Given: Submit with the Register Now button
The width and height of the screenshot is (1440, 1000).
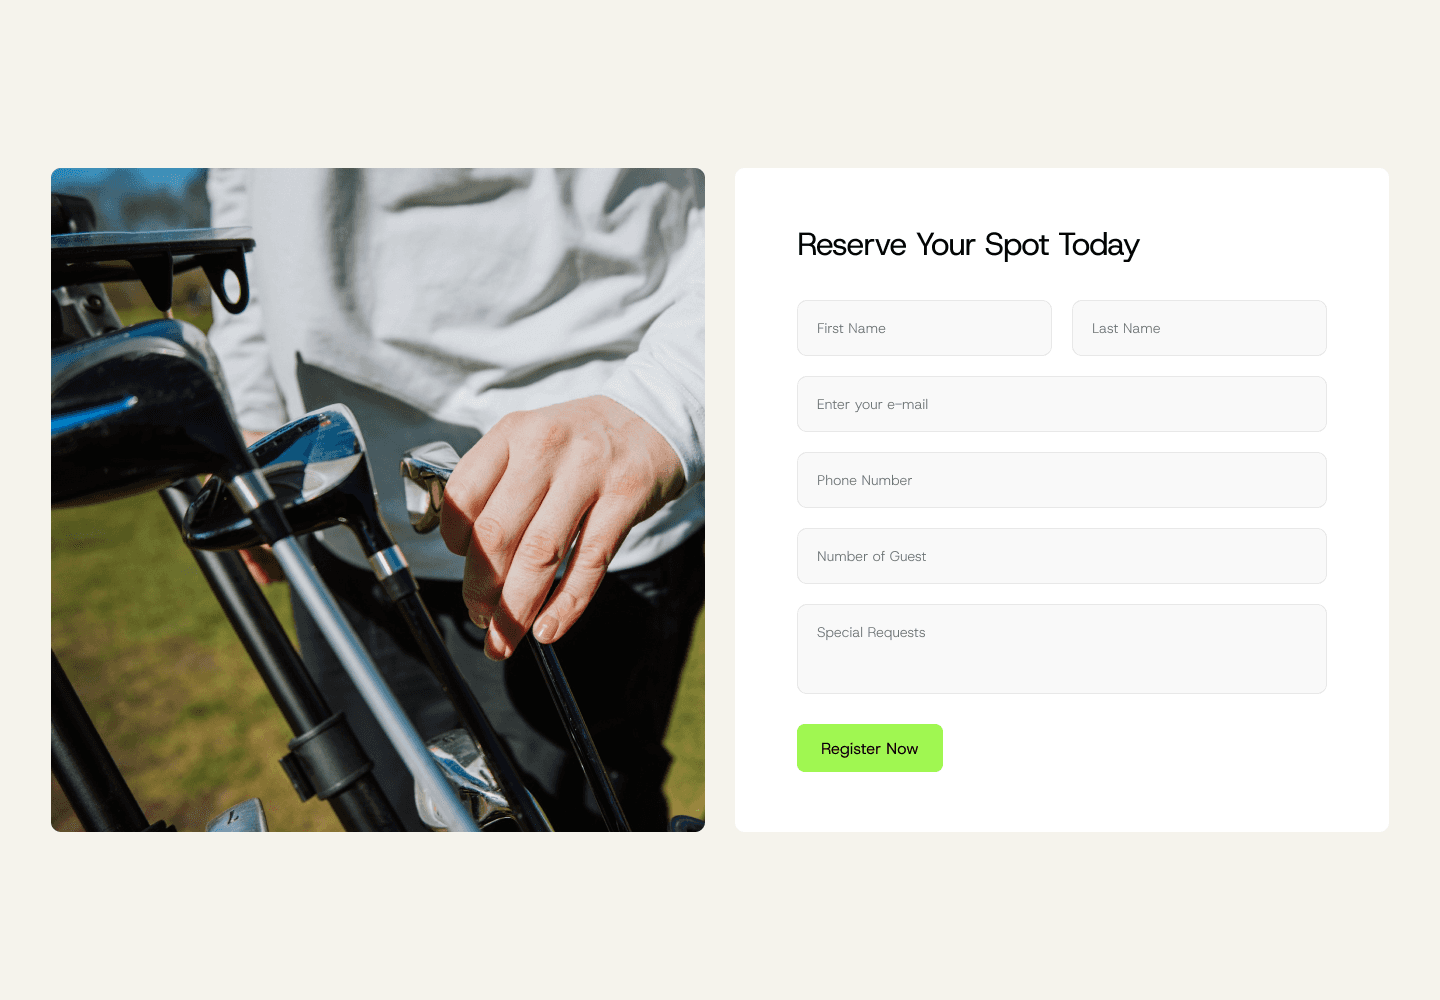Looking at the screenshot, I should click(x=870, y=748).
